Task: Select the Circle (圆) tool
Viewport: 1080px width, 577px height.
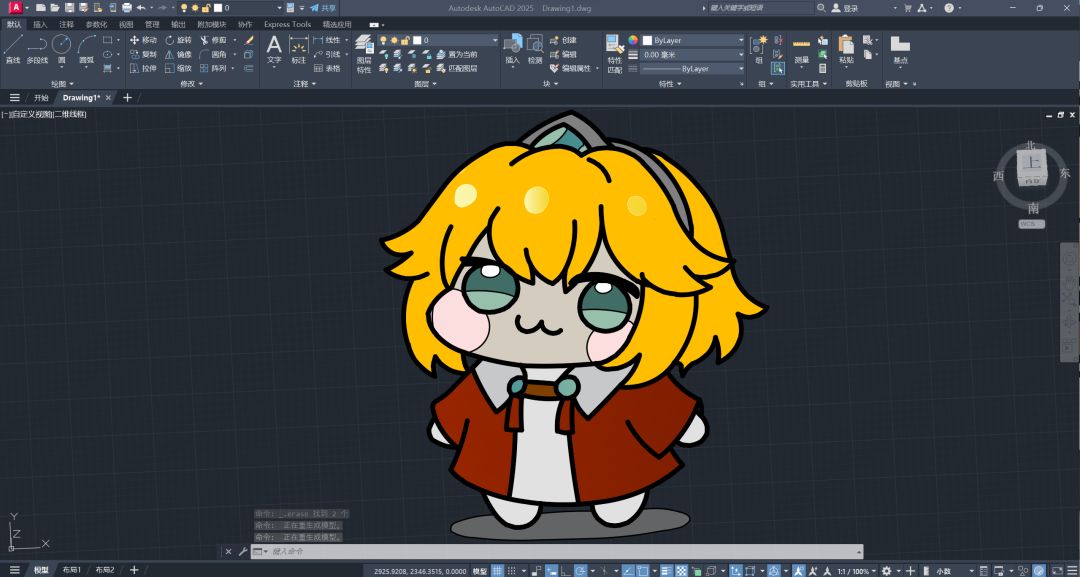Action: tap(61, 49)
